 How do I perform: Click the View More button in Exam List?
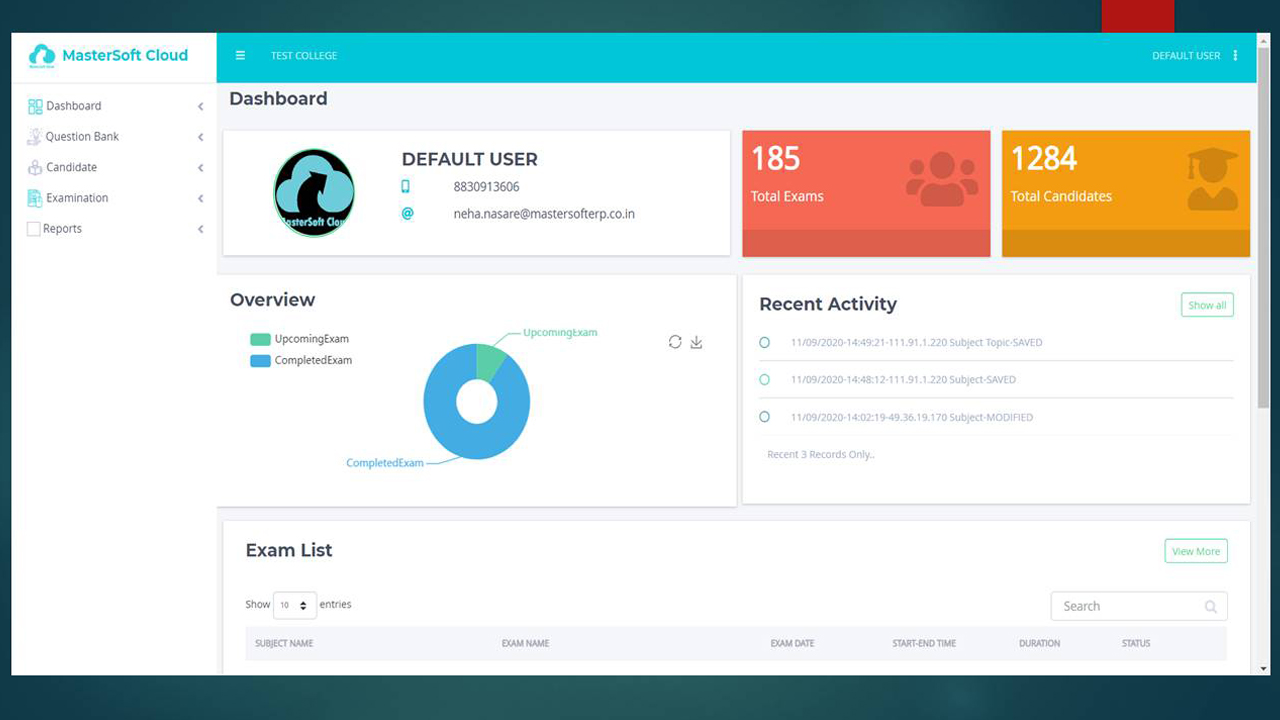tap(1195, 551)
